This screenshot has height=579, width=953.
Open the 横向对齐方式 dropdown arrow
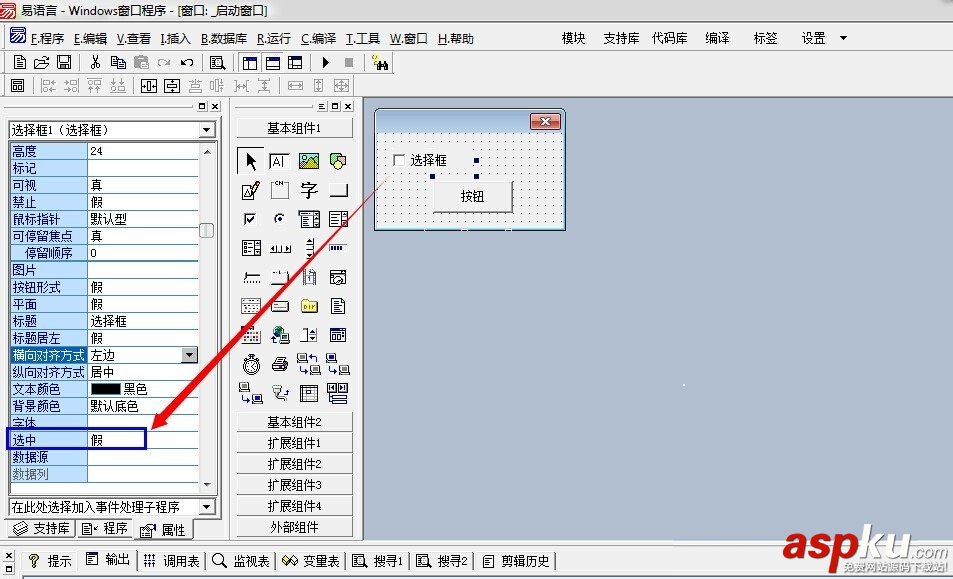[189, 355]
